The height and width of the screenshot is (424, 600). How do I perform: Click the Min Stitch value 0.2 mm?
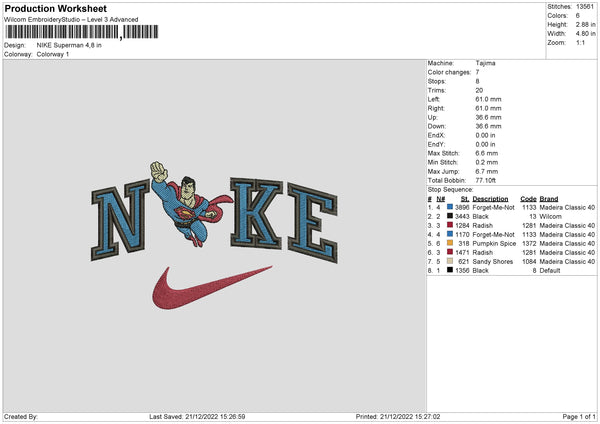pos(487,162)
